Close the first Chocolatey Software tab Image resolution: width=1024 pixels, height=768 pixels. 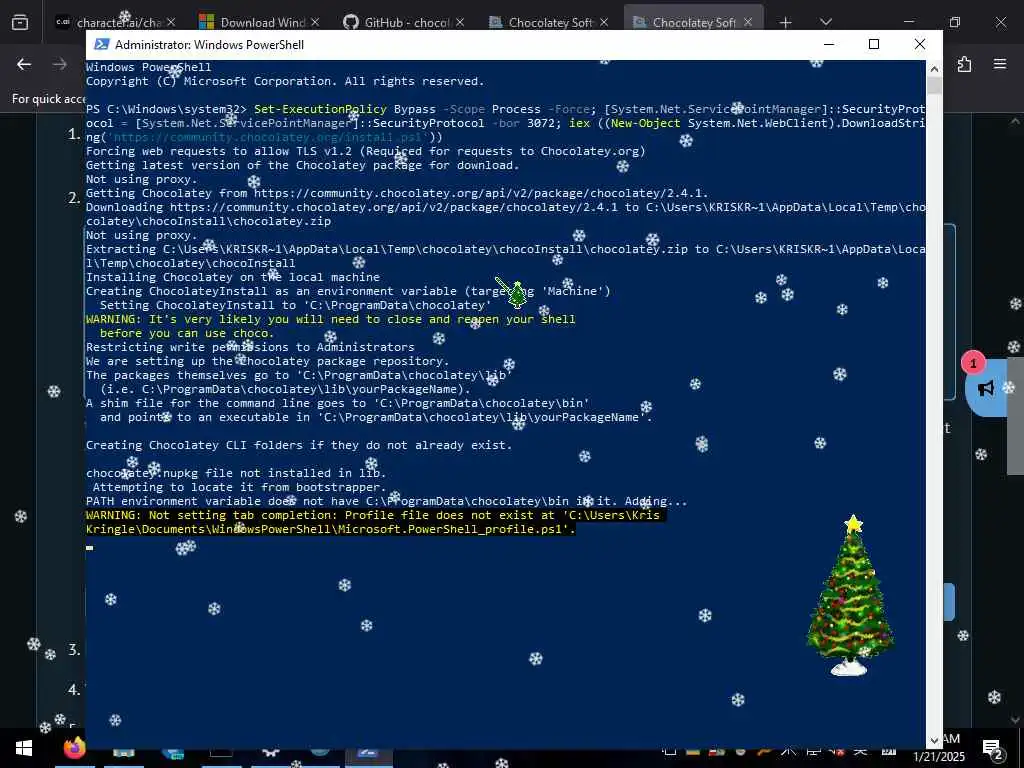point(604,22)
